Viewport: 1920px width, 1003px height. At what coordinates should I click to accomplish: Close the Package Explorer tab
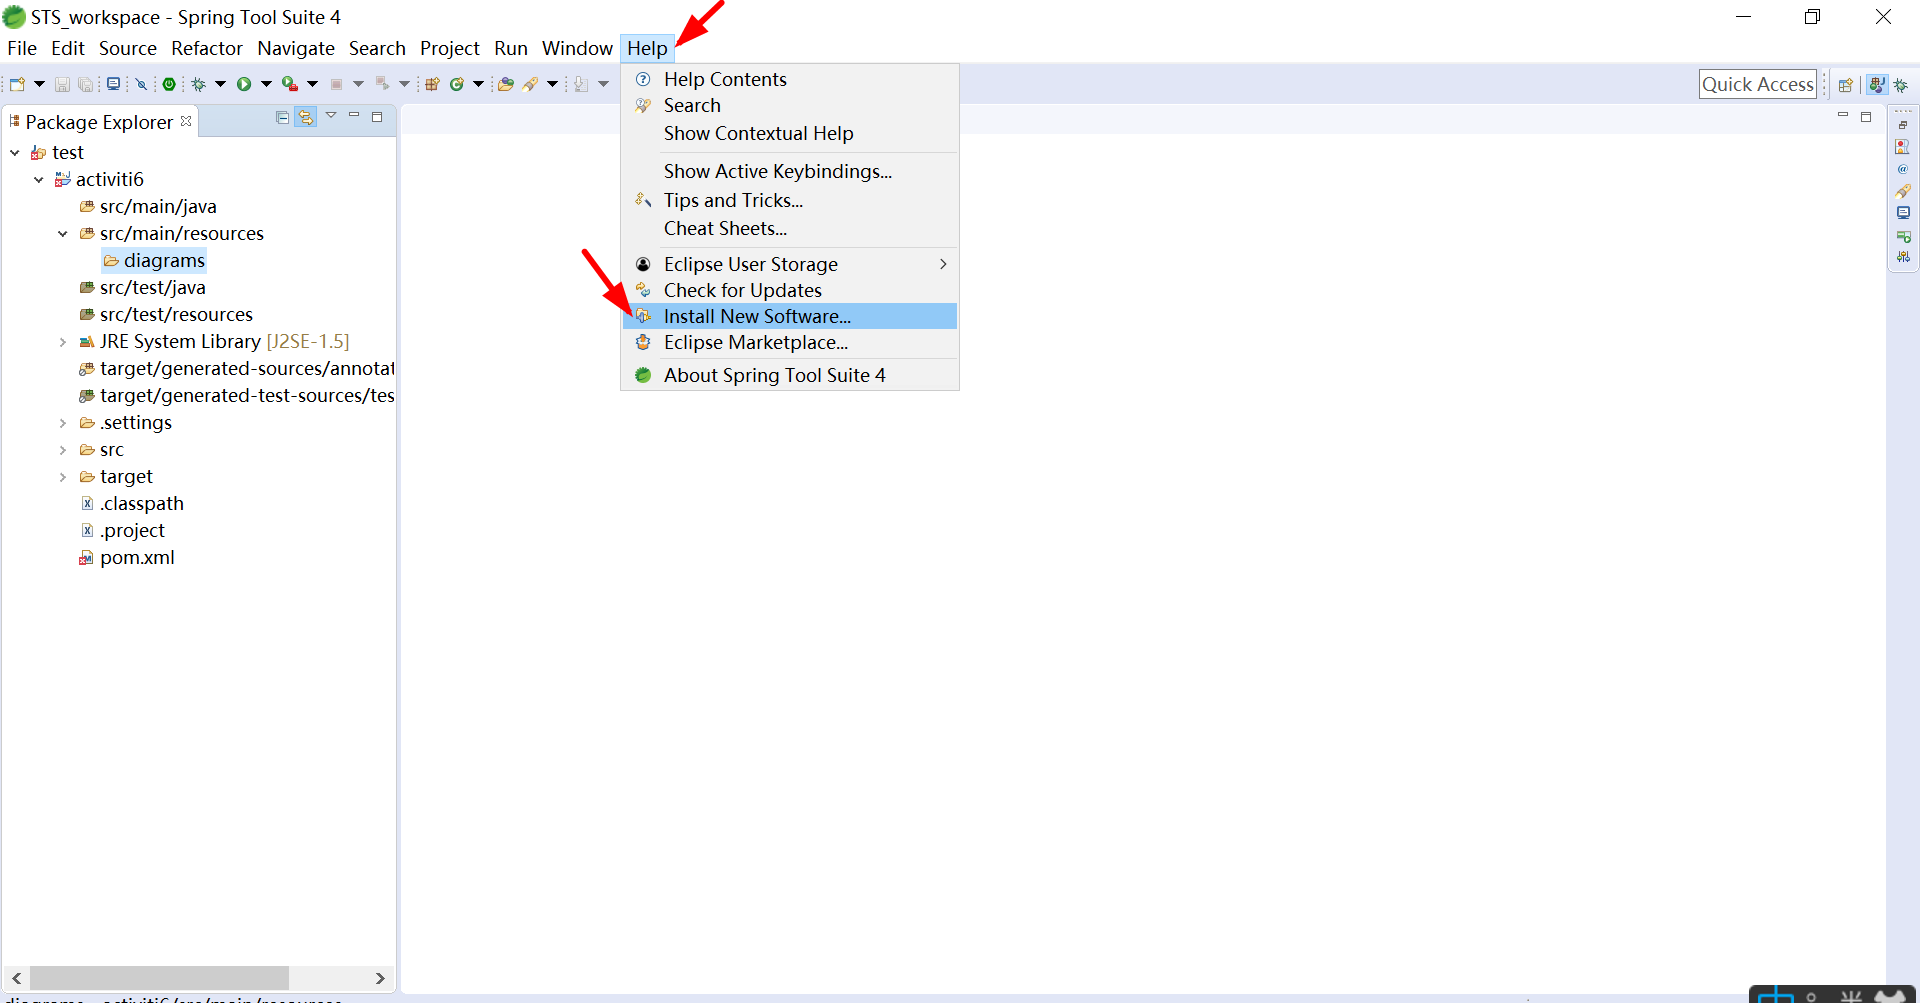(186, 121)
